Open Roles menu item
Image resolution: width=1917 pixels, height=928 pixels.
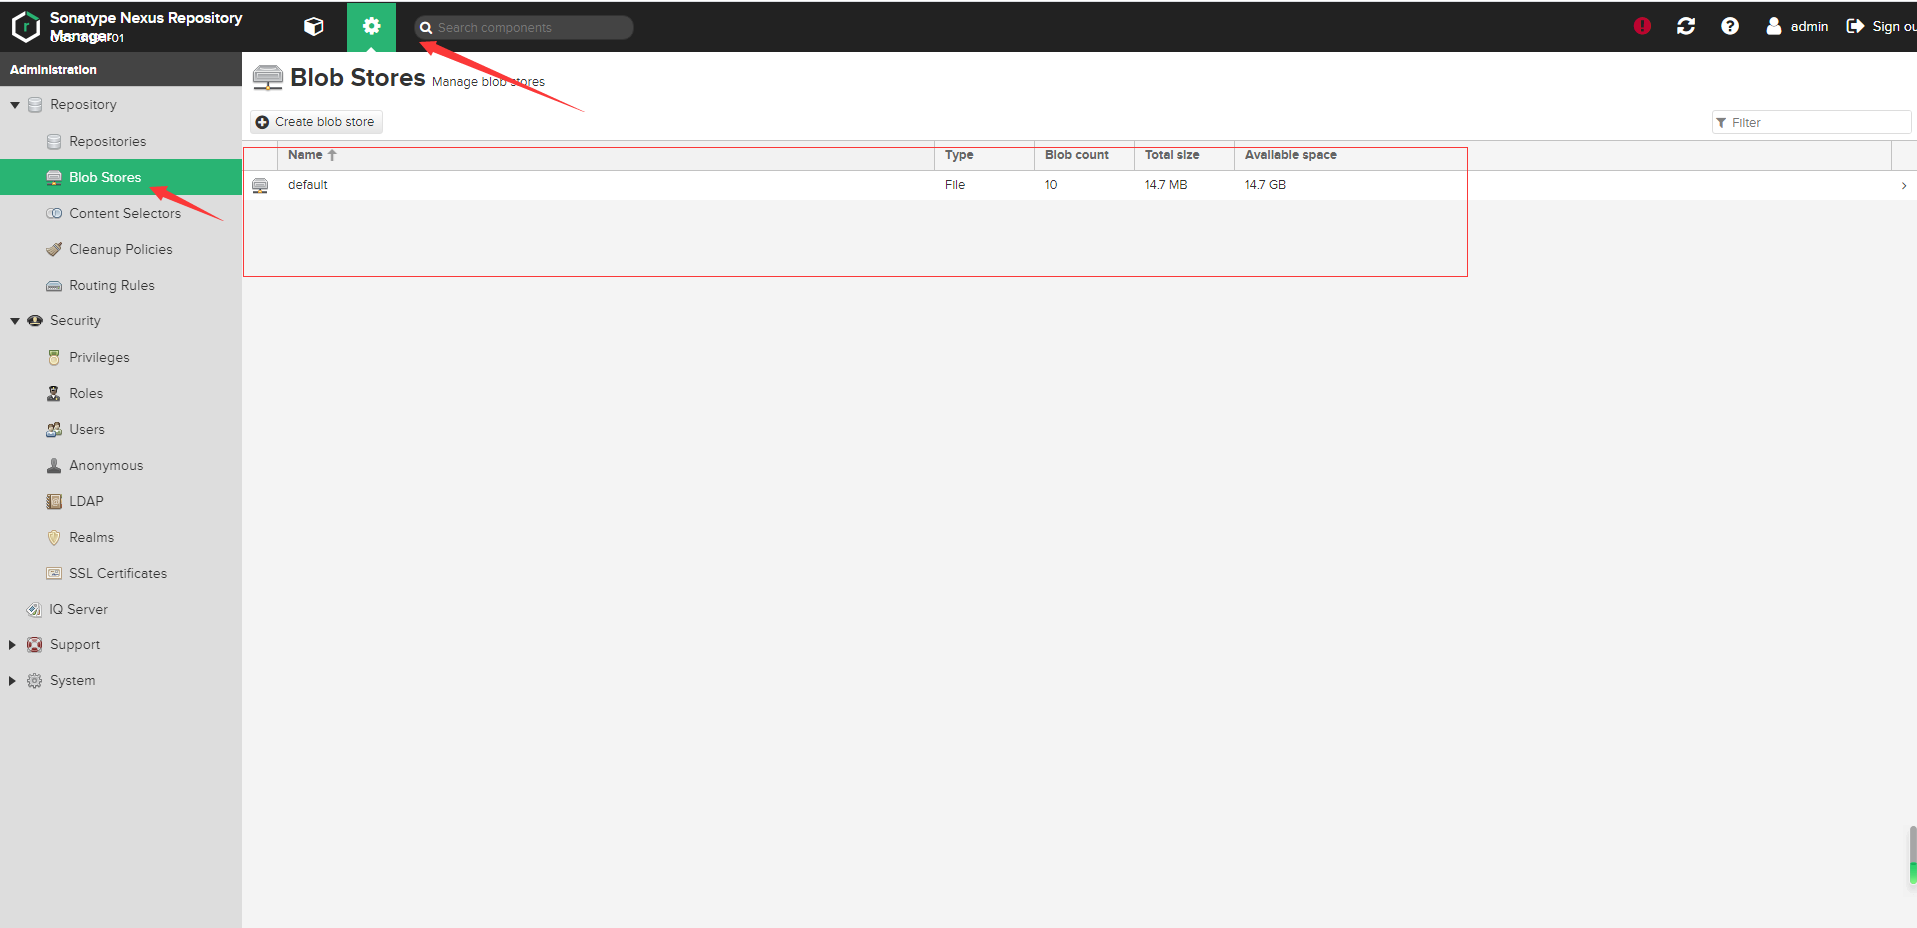tap(86, 394)
